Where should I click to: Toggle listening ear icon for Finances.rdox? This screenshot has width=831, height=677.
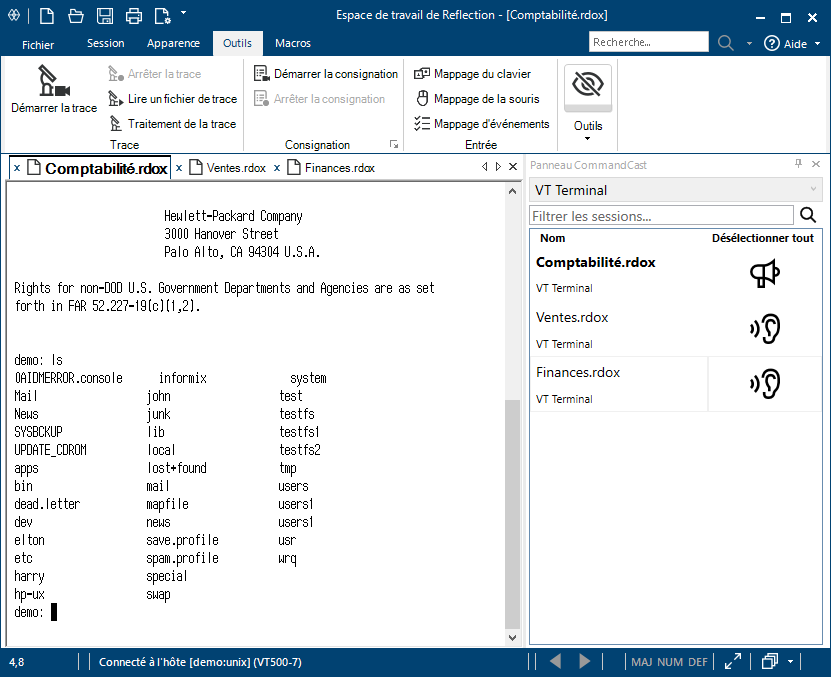[x=765, y=384]
